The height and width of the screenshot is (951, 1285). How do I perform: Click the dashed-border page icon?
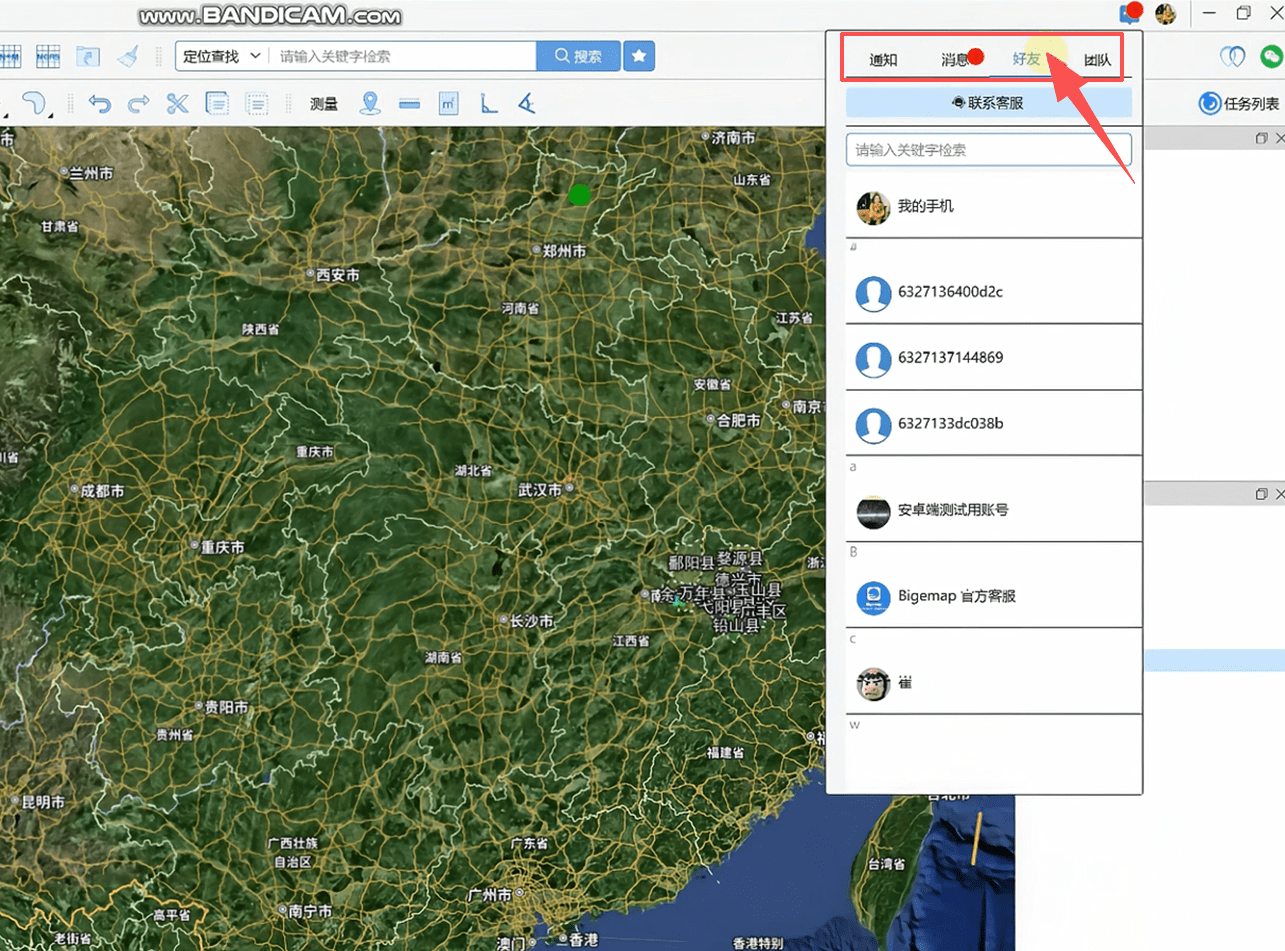pyautogui.click(x=257, y=103)
